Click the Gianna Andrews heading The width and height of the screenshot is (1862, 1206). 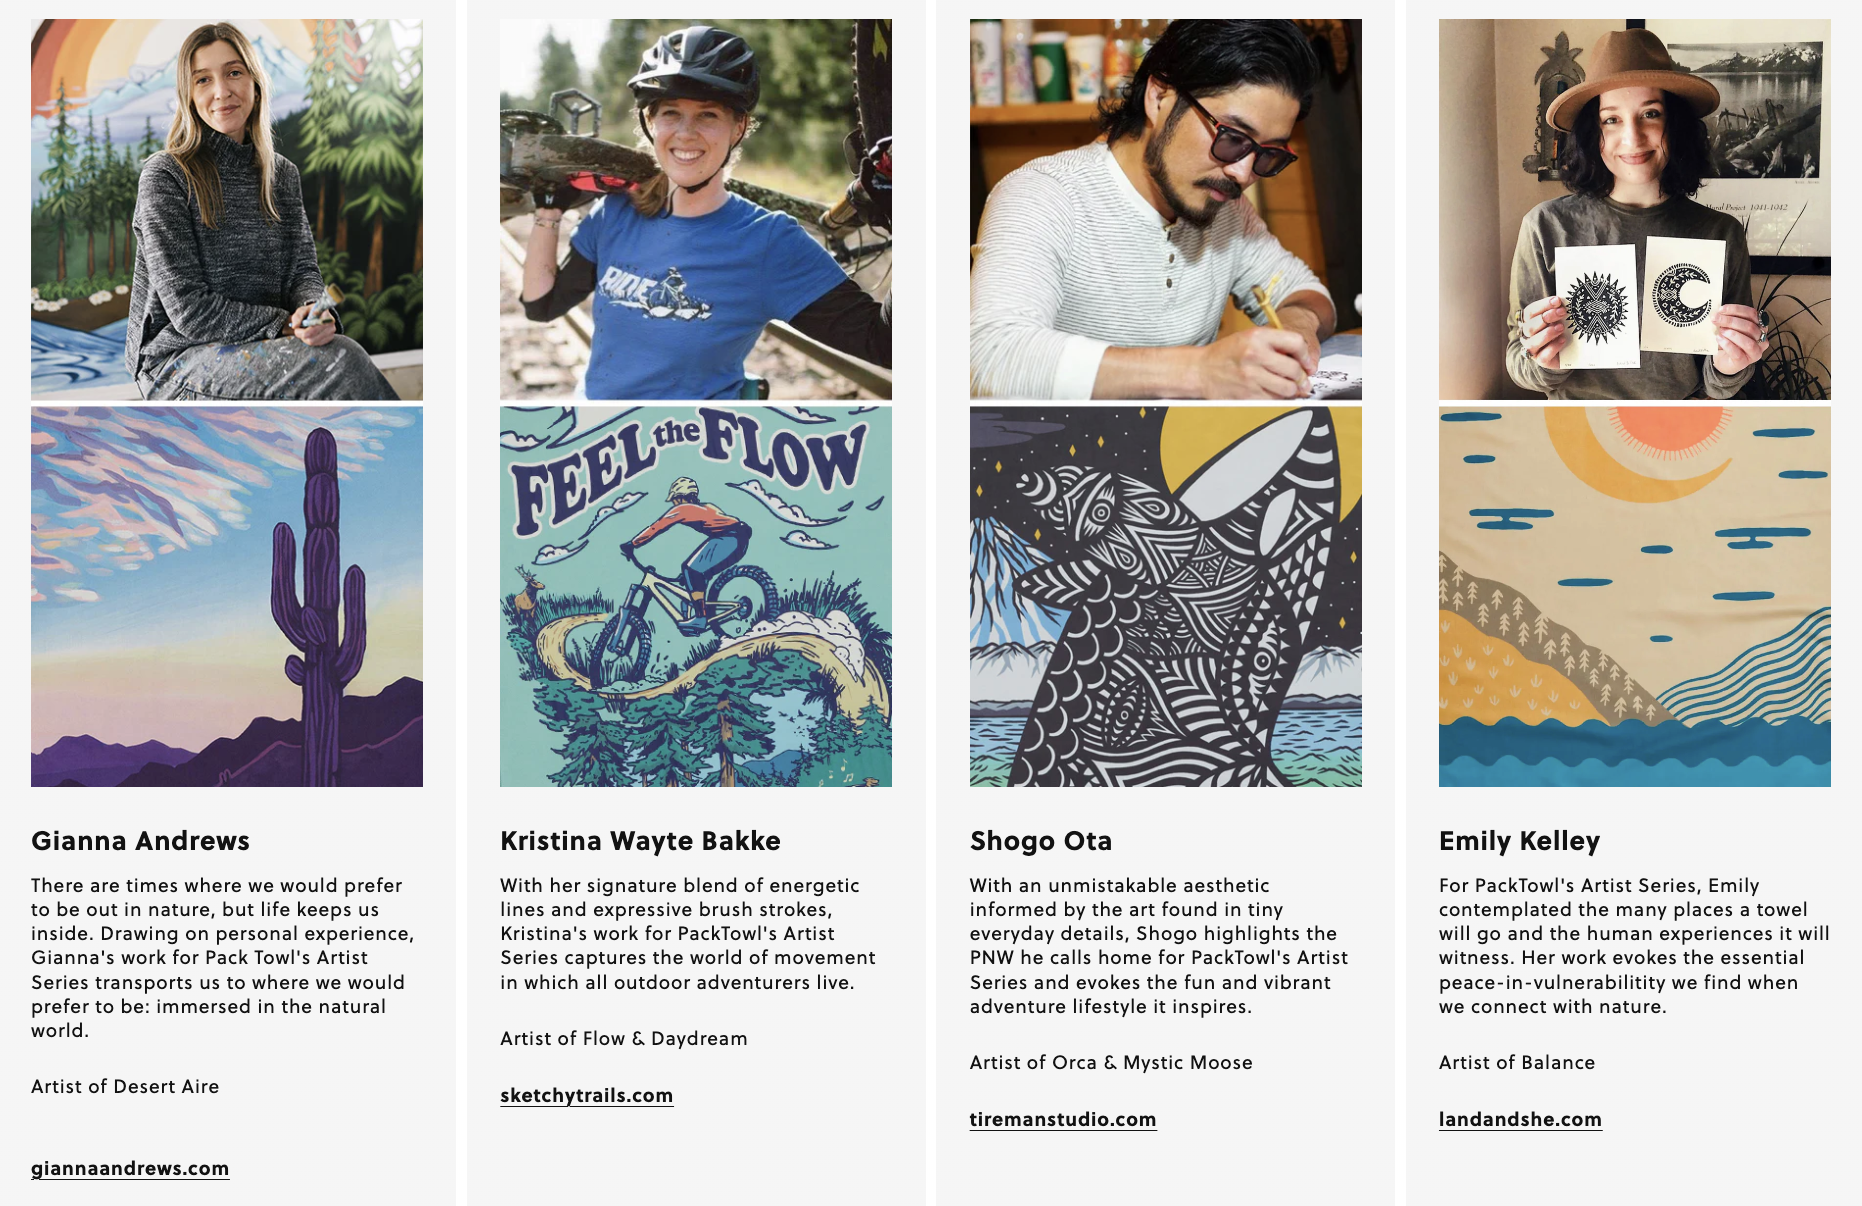click(140, 841)
